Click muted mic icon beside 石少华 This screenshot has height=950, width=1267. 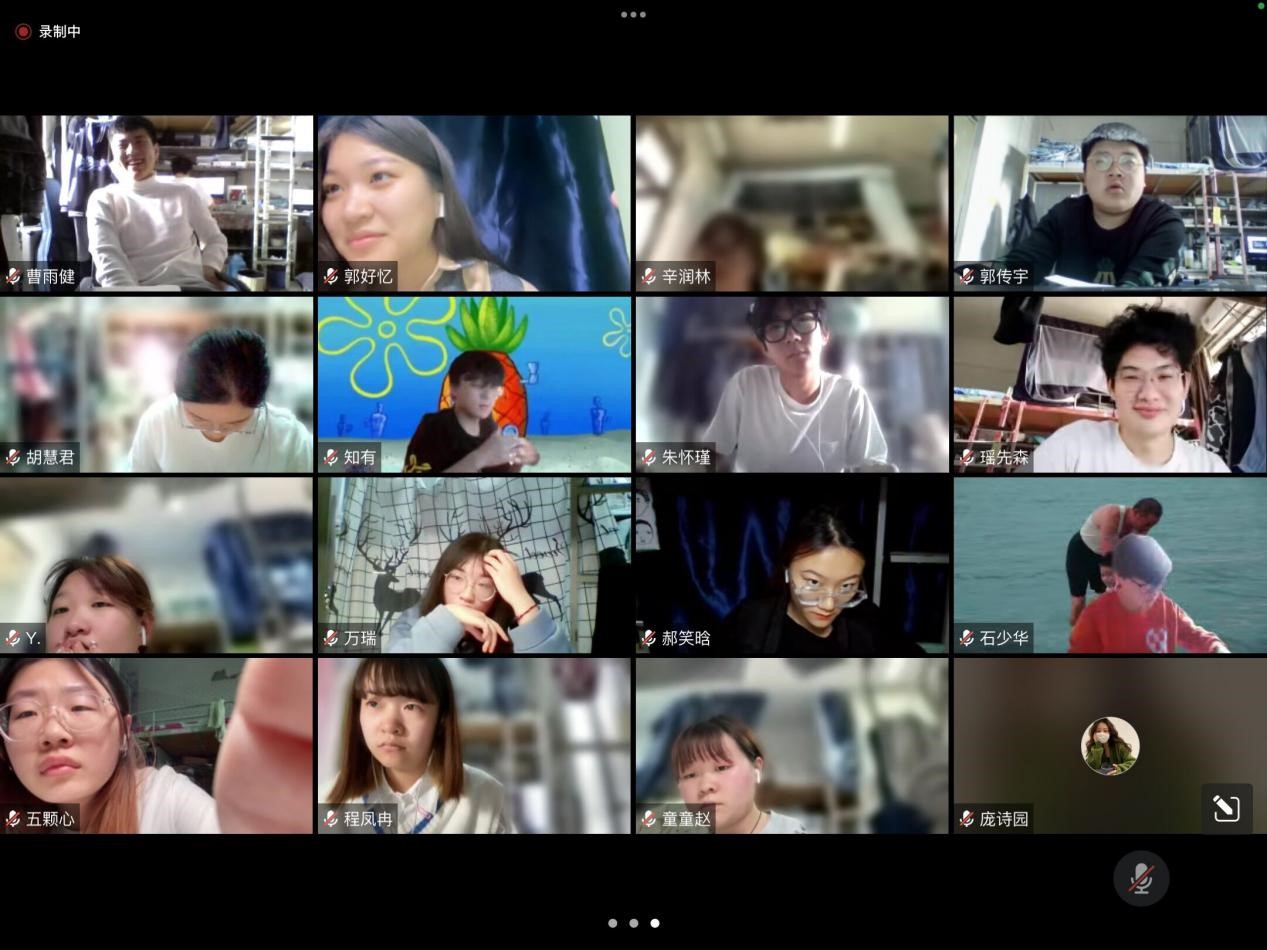pos(967,638)
